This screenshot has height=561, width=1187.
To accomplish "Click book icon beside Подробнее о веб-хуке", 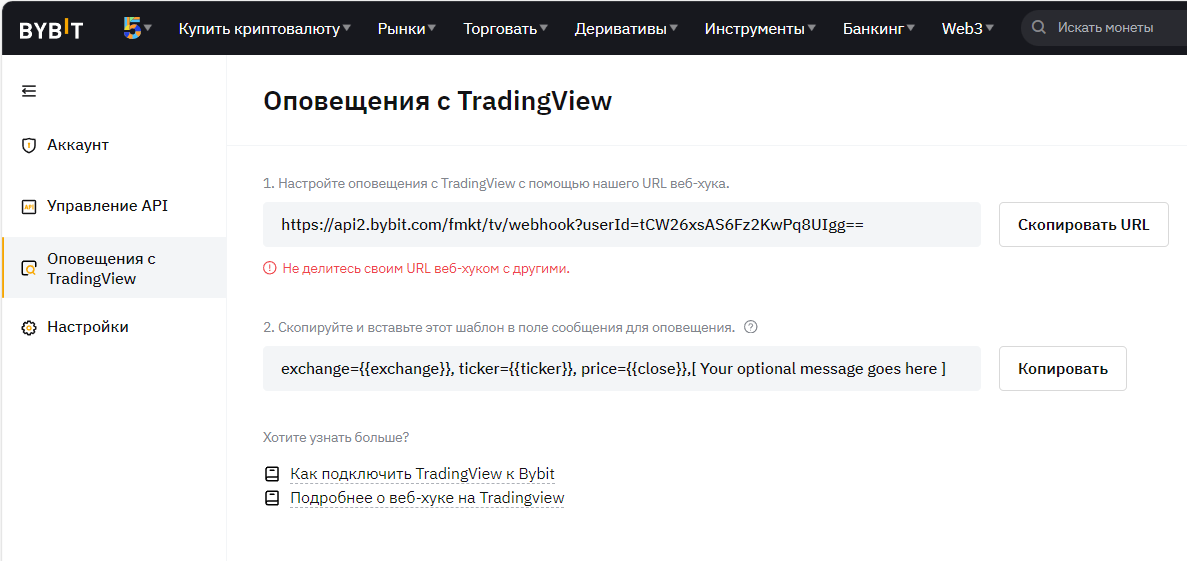I will click(272, 498).
